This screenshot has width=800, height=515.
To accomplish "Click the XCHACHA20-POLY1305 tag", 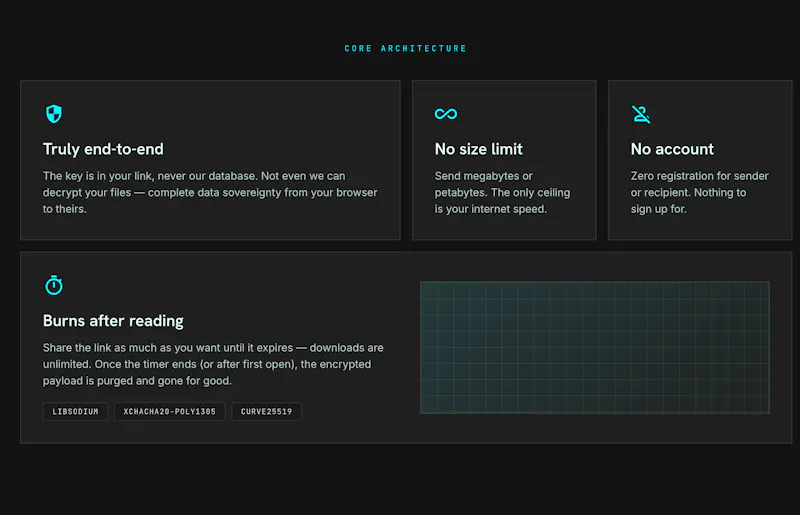I will click(x=169, y=411).
